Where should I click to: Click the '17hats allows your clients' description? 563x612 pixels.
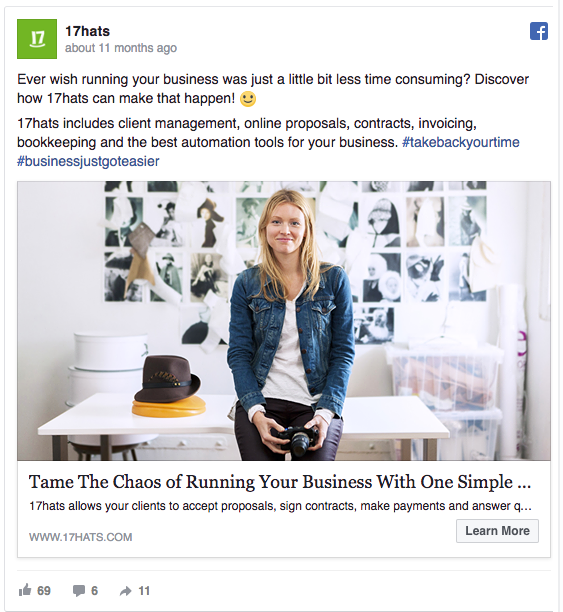point(280,506)
